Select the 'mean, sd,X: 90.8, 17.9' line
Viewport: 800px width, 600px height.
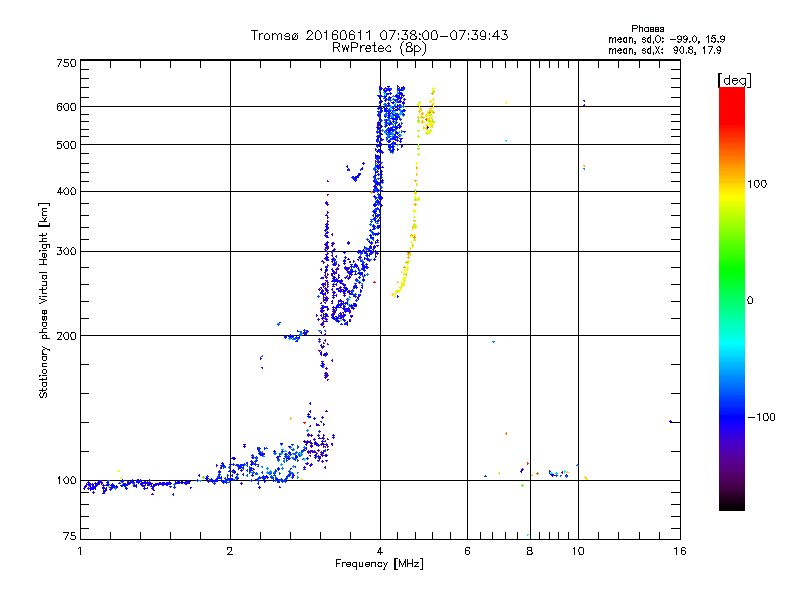664,51
